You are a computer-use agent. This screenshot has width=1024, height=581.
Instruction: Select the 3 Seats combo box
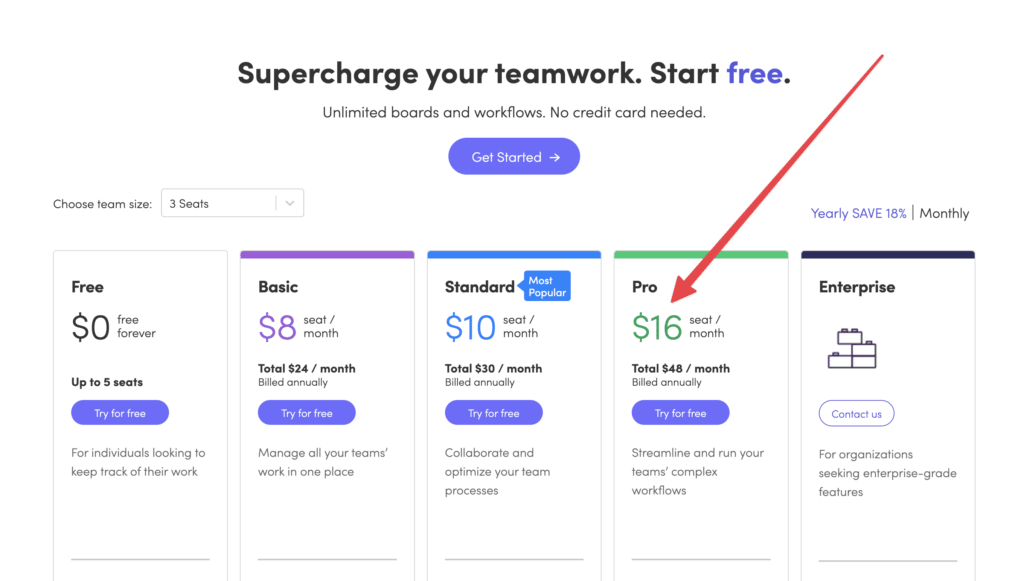(x=232, y=204)
